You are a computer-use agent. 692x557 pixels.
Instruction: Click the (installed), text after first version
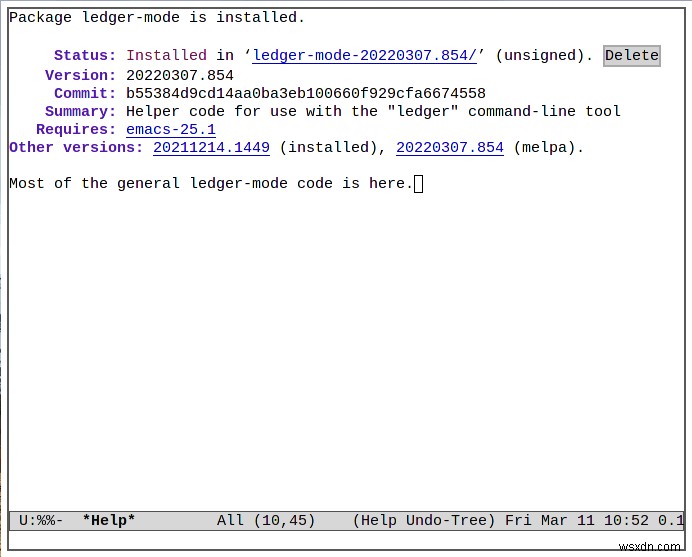pyautogui.click(x=333, y=147)
